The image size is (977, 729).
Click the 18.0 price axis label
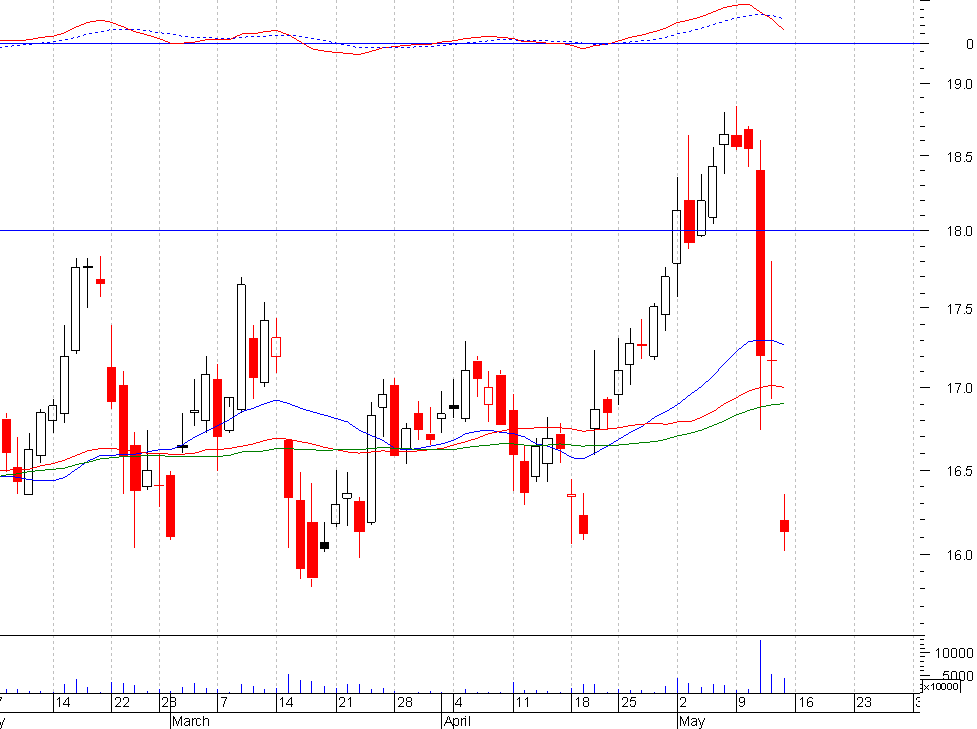pyautogui.click(x=960, y=231)
